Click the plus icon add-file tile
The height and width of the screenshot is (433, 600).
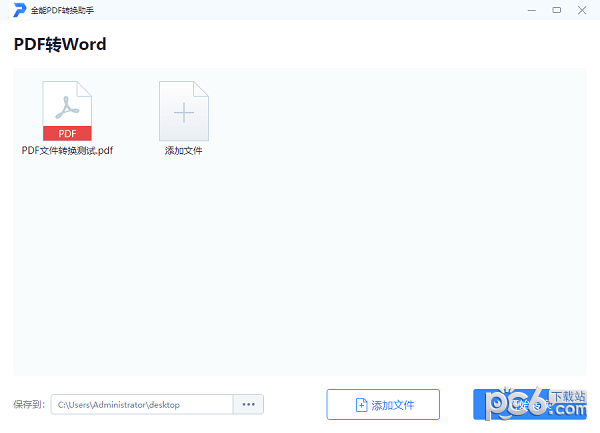click(184, 111)
